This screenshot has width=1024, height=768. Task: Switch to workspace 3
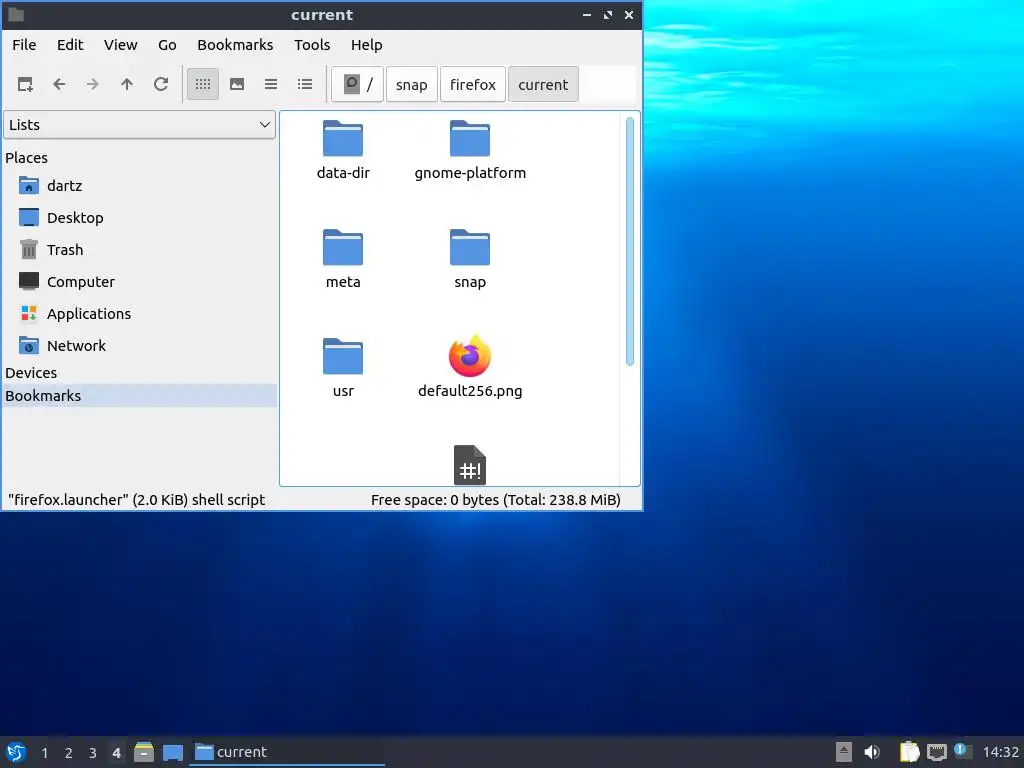point(93,753)
